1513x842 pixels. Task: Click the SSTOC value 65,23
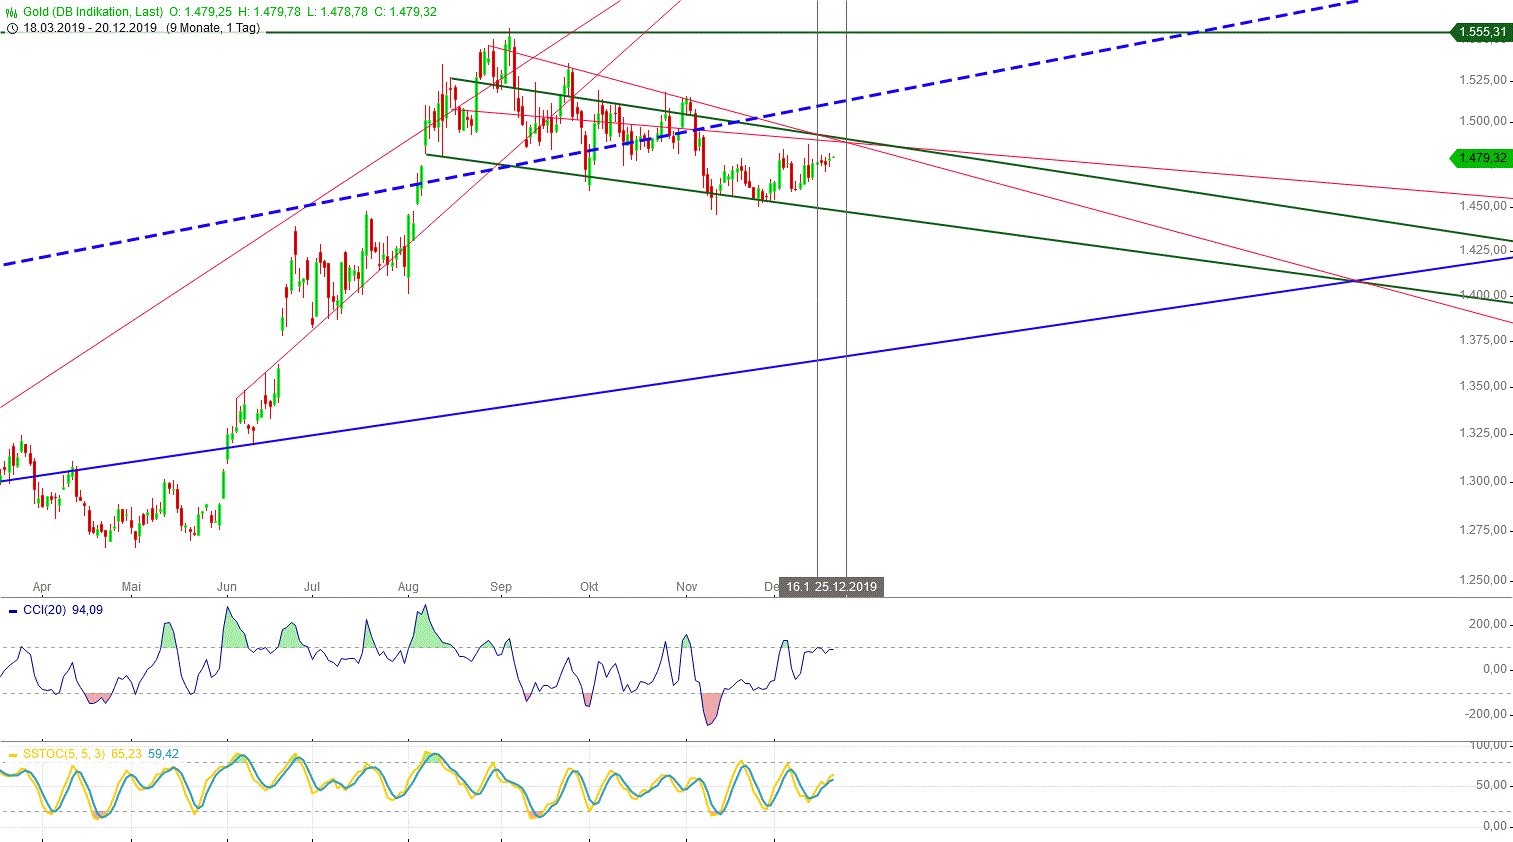[126, 754]
